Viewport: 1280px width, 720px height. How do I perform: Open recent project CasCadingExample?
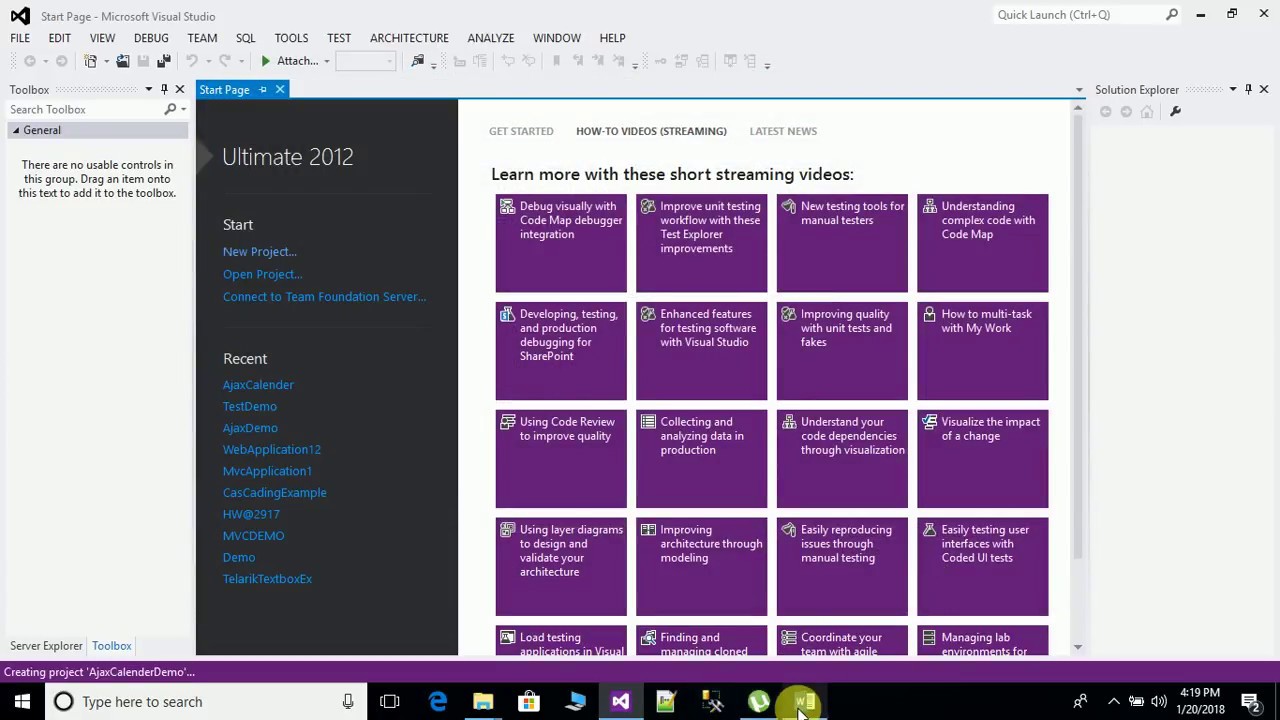click(275, 493)
